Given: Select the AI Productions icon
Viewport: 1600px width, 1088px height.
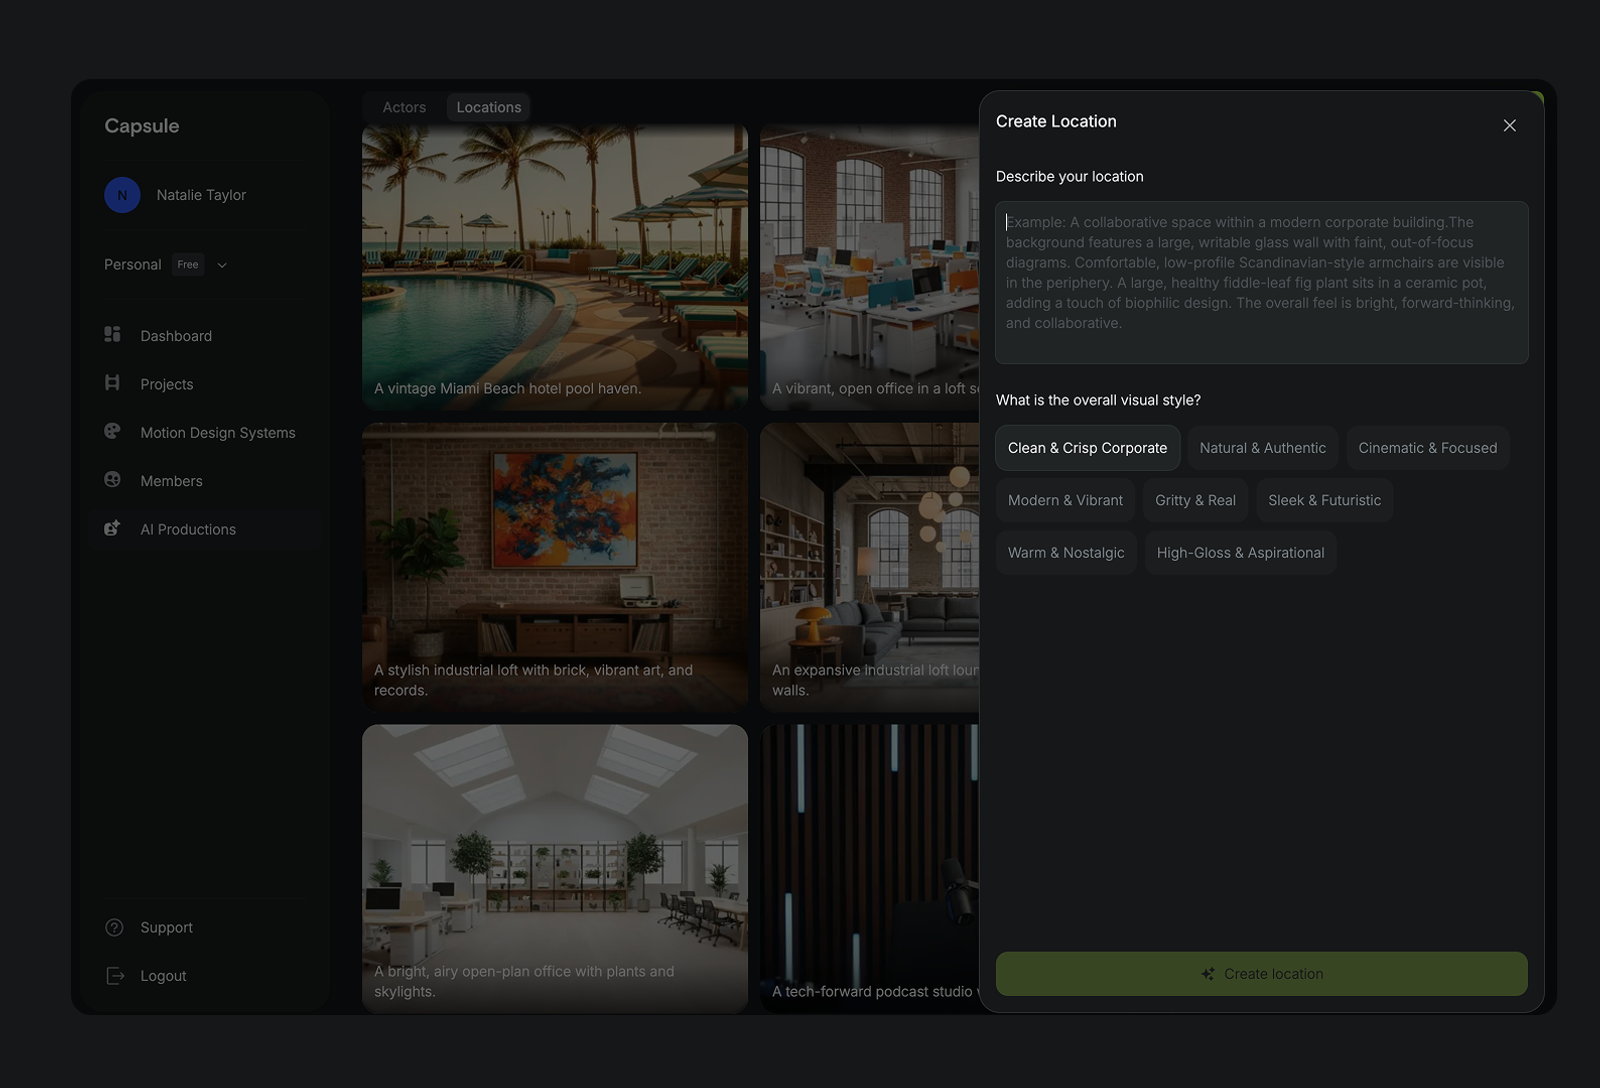Looking at the screenshot, I should coord(112,528).
